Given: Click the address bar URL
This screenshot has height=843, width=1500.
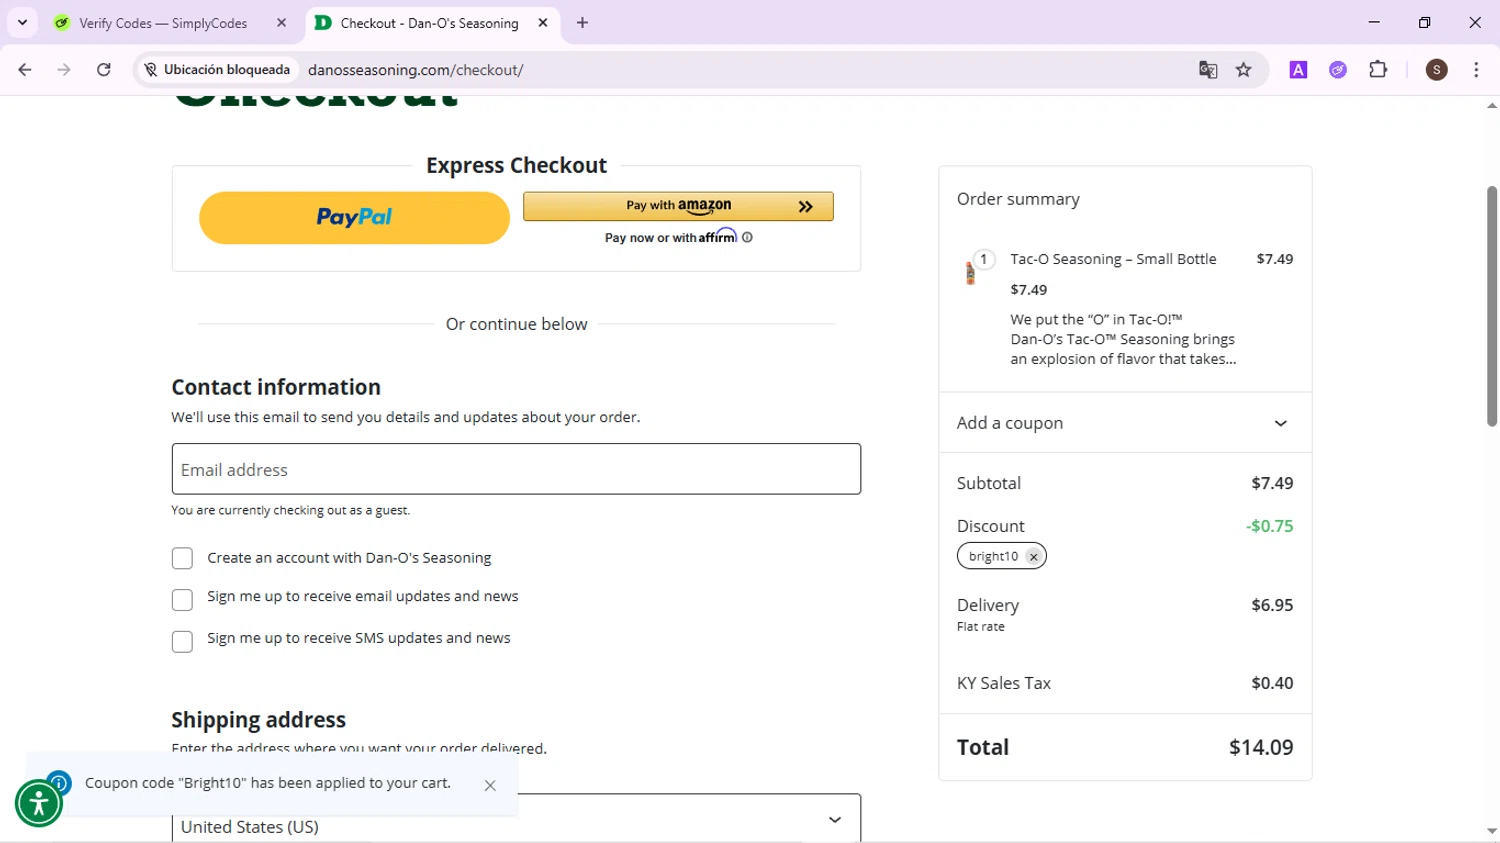Looking at the screenshot, I should [416, 70].
